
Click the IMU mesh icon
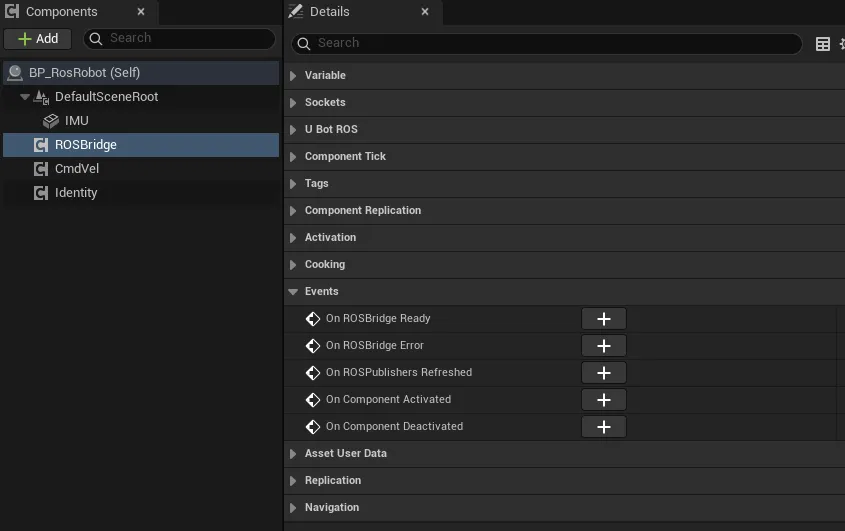tap(51, 121)
